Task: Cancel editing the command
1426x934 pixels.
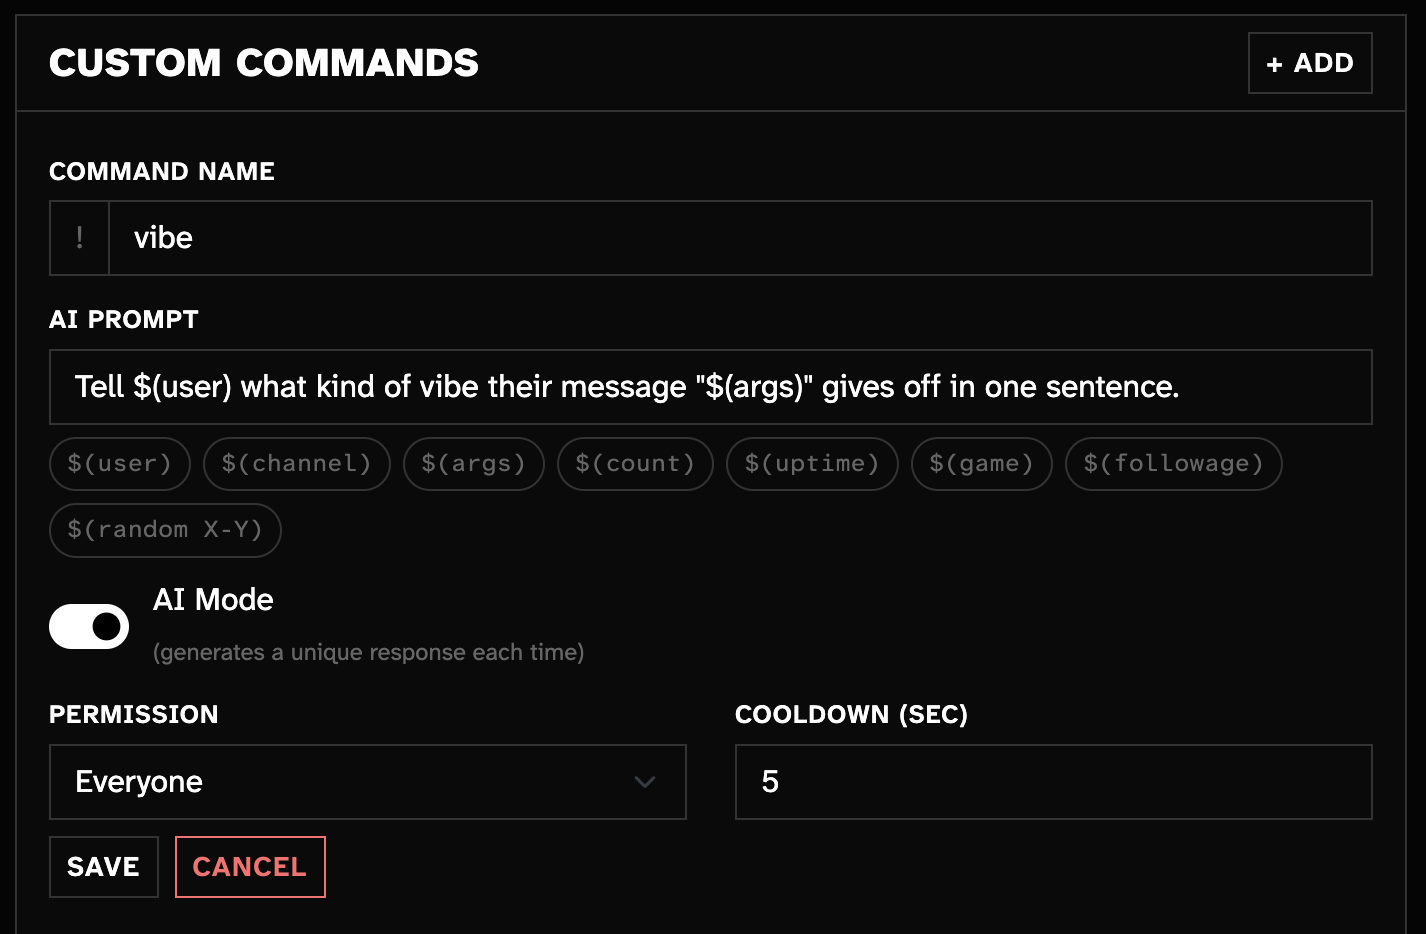Action: click(x=250, y=866)
